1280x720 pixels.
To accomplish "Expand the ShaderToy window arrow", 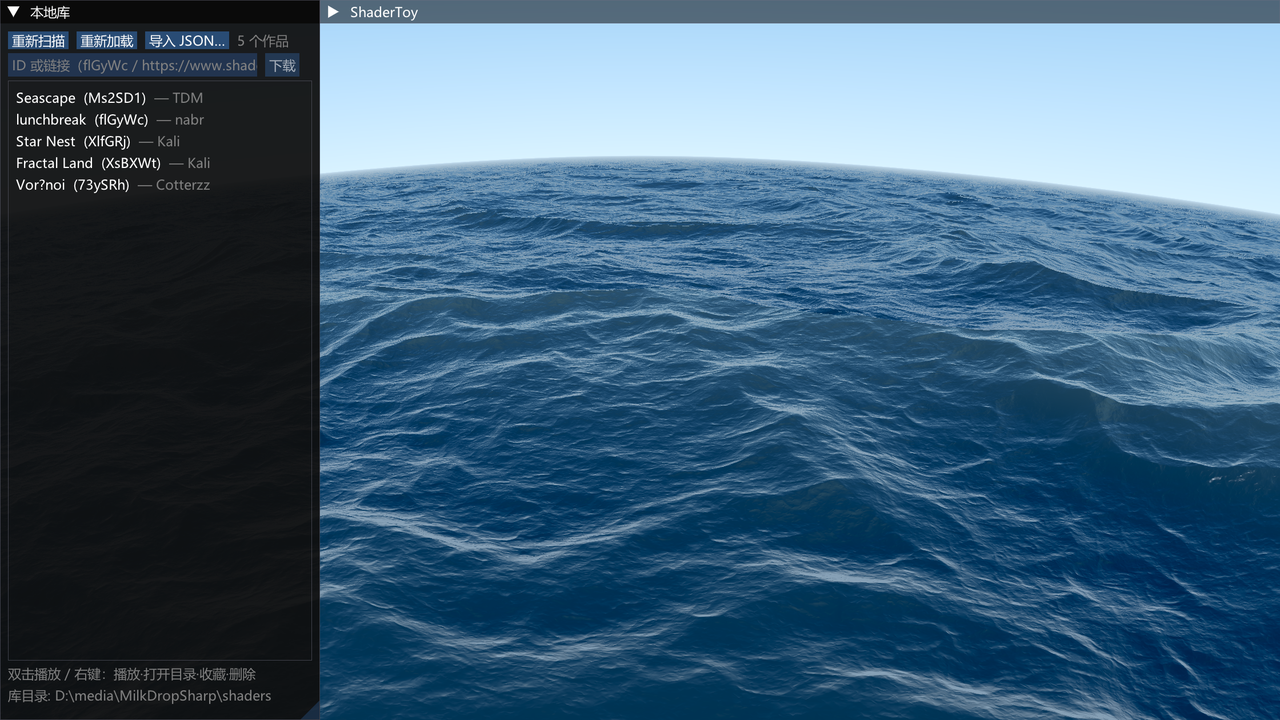I will [334, 12].
